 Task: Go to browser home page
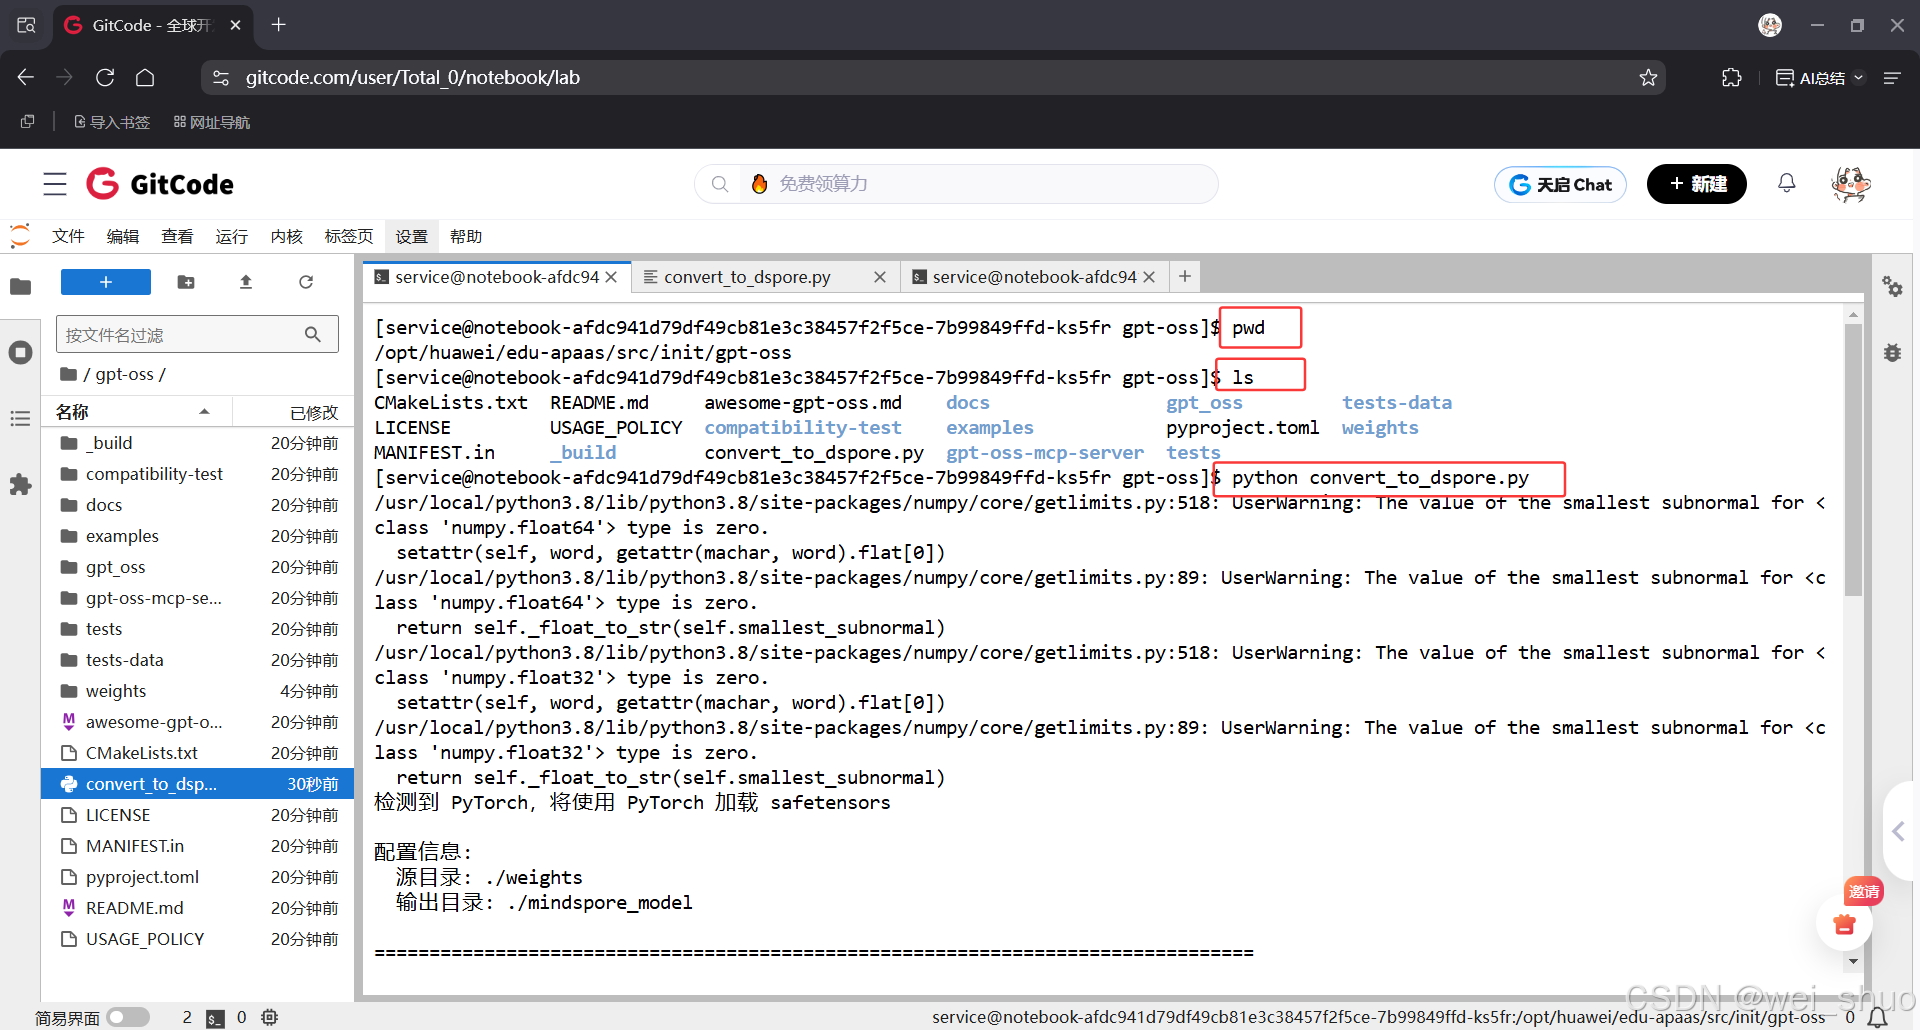click(x=145, y=78)
